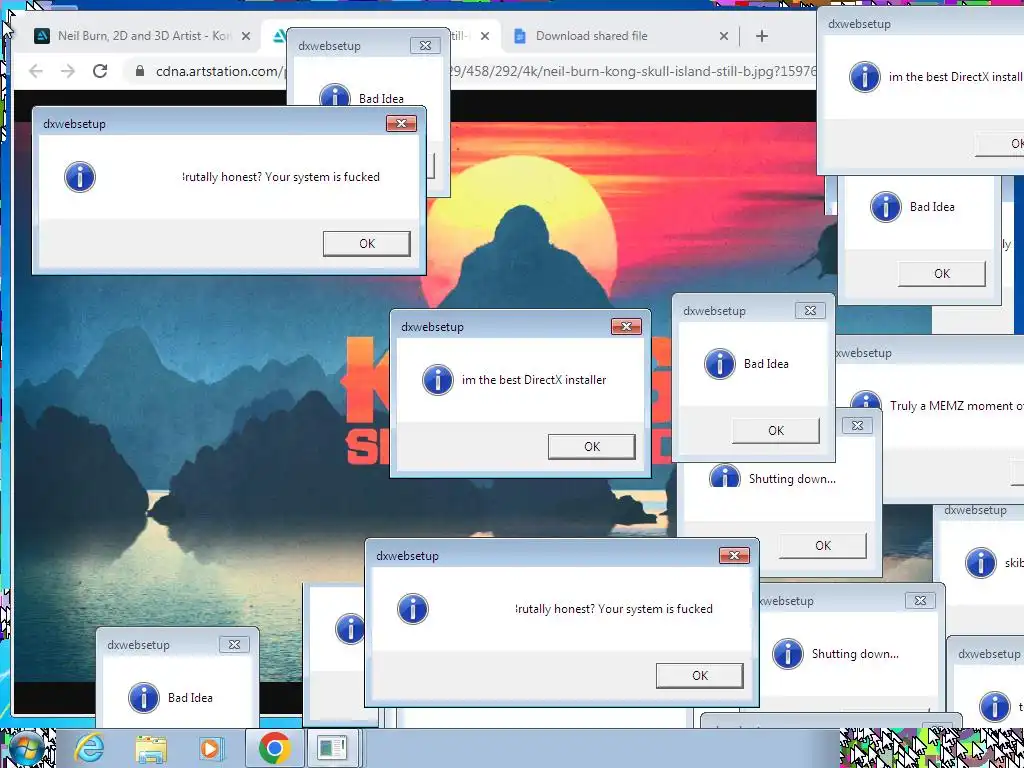Click info icon in Brutally honest dialog covering Shutting down dialog
The image size is (1024, 768).
413,609
